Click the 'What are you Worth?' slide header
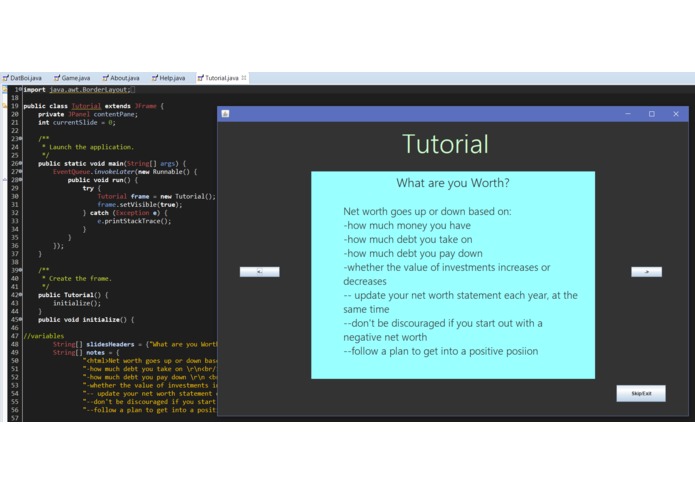The width and height of the screenshot is (695, 494). (453, 183)
